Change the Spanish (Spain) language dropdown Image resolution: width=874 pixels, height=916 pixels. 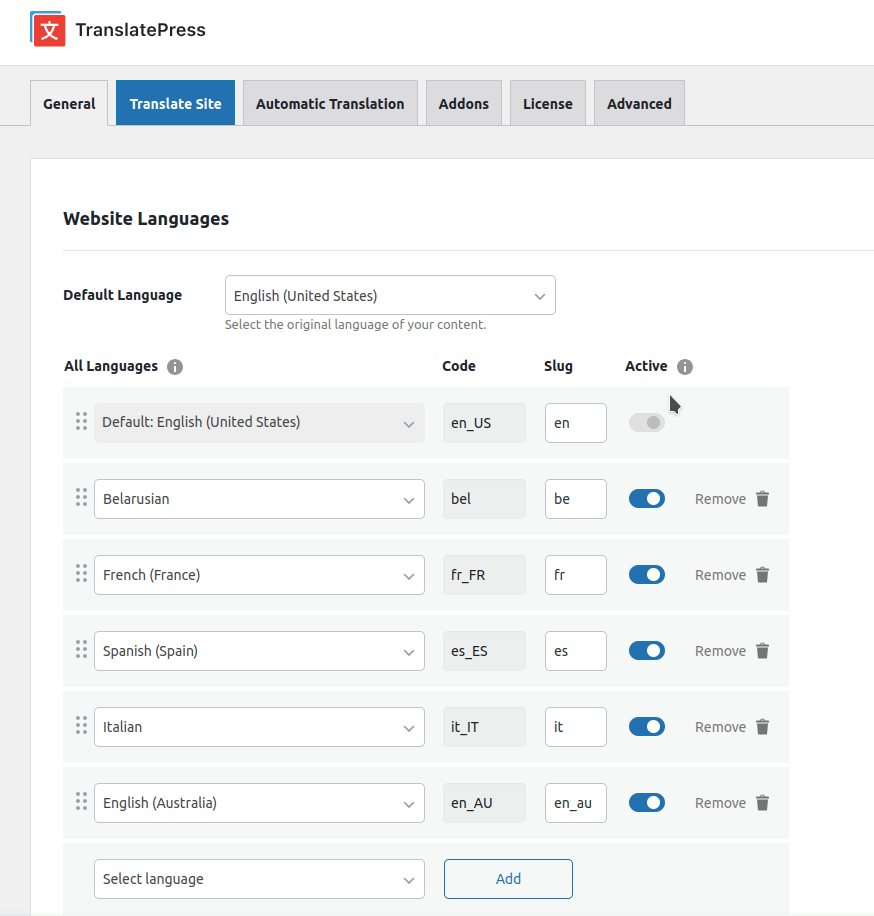tap(259, 651)
